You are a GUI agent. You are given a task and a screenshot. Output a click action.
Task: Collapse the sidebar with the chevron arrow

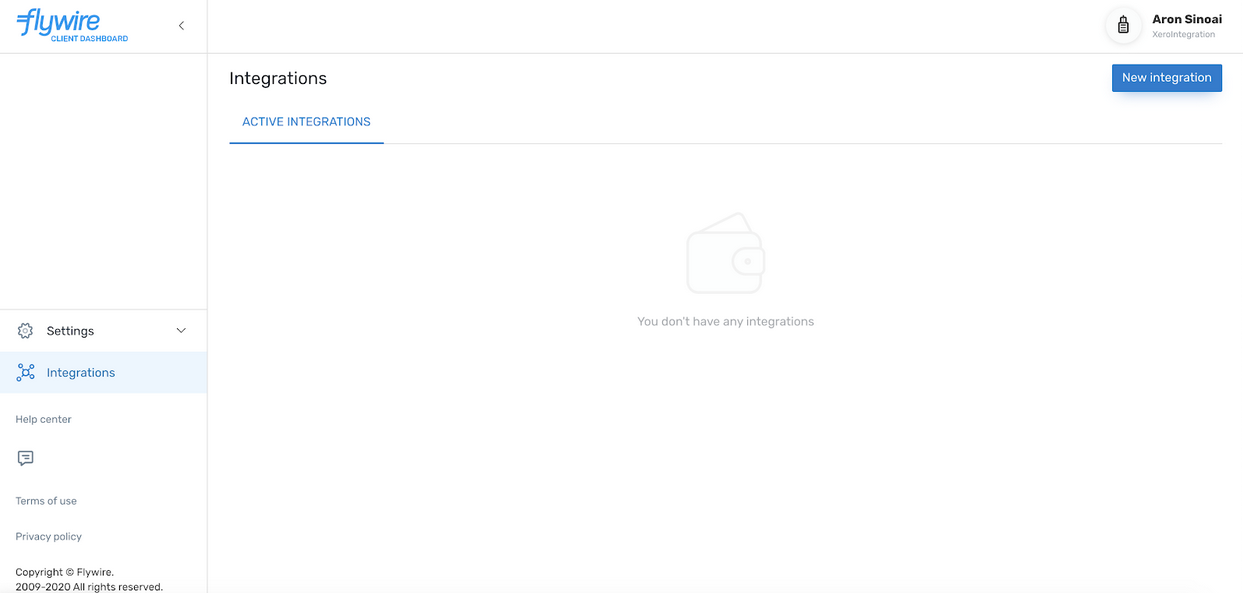click(181, 26)
